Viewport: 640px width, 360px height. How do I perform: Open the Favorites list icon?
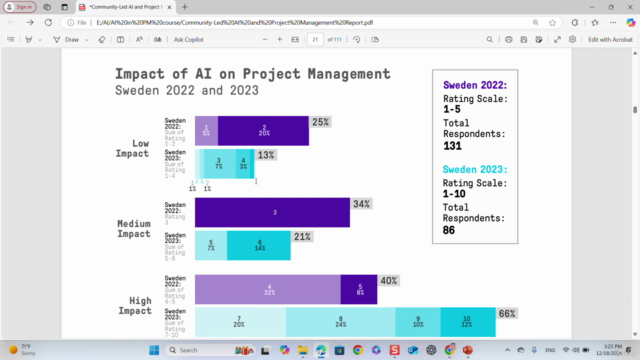coord(595,22)
